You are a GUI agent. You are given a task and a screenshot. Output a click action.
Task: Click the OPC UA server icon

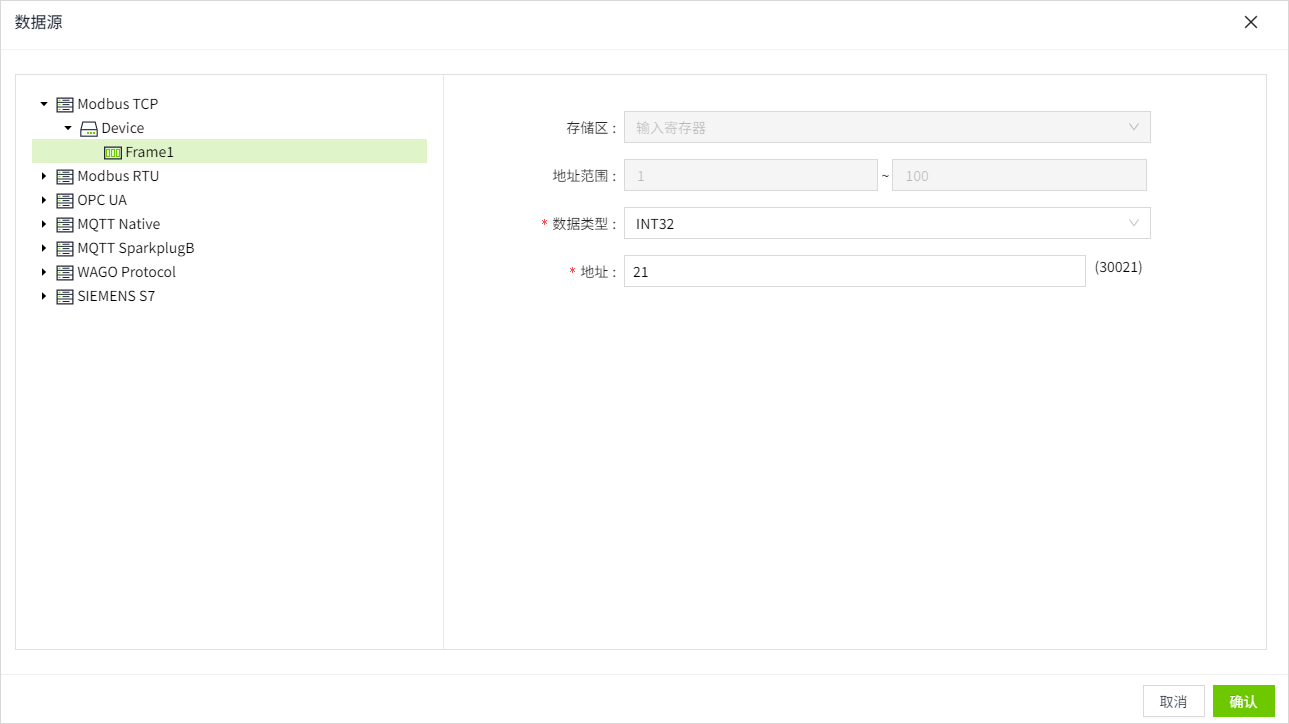(x=65, y=200)
